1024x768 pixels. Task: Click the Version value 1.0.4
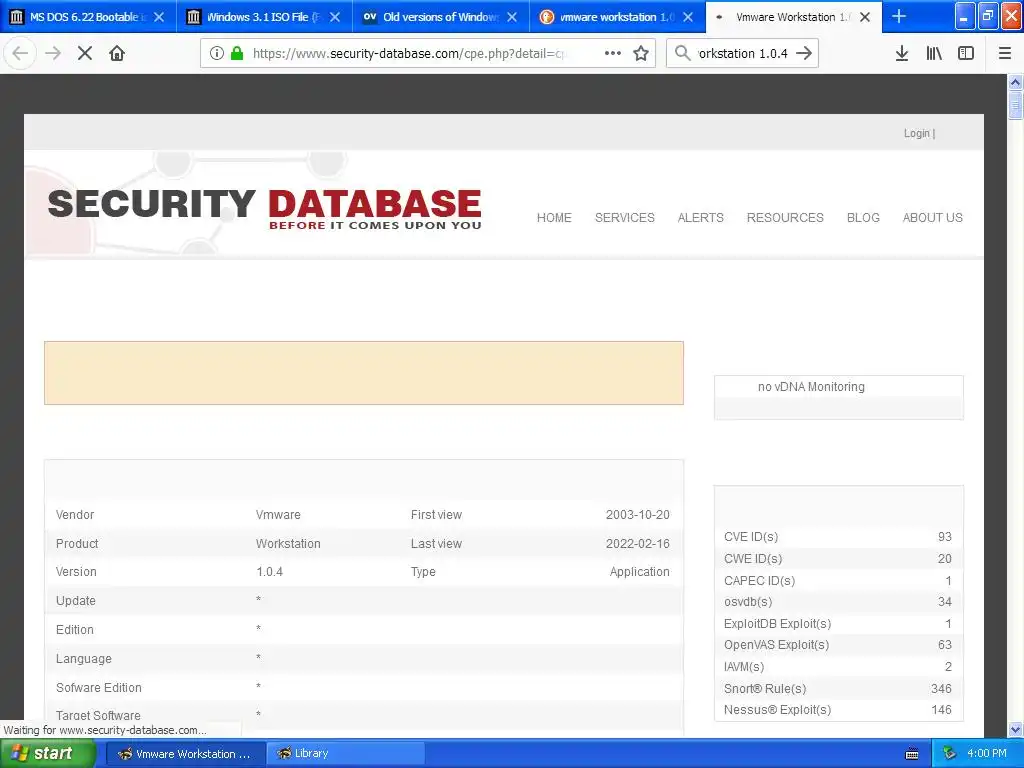(269, 571)
